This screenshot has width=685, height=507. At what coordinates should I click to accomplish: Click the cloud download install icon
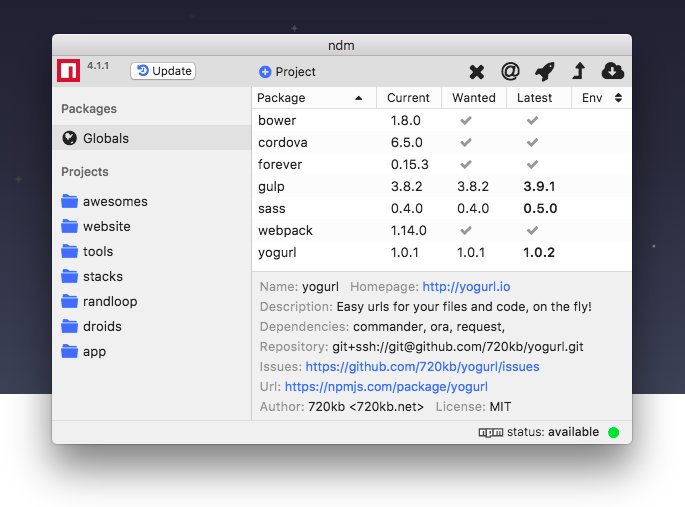612,71
